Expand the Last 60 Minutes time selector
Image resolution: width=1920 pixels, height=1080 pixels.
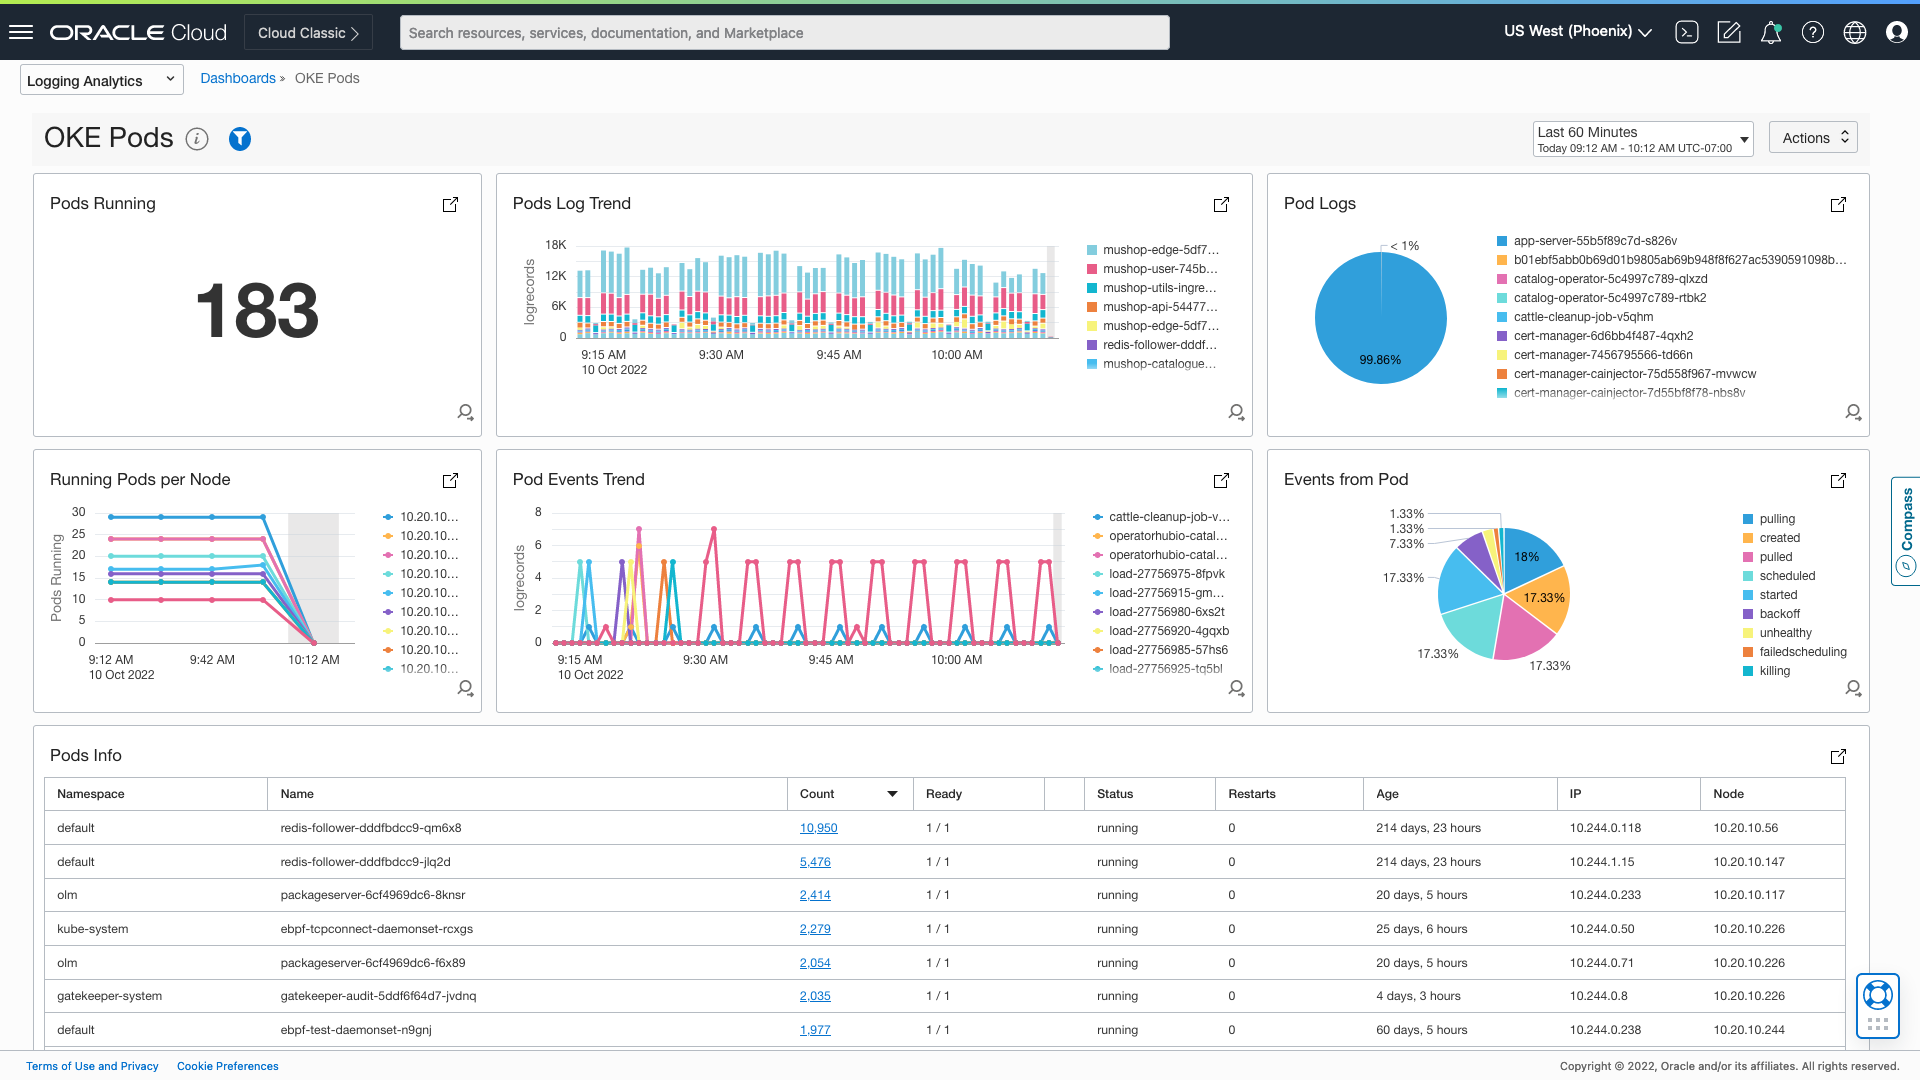click(x=1643, y=139)
